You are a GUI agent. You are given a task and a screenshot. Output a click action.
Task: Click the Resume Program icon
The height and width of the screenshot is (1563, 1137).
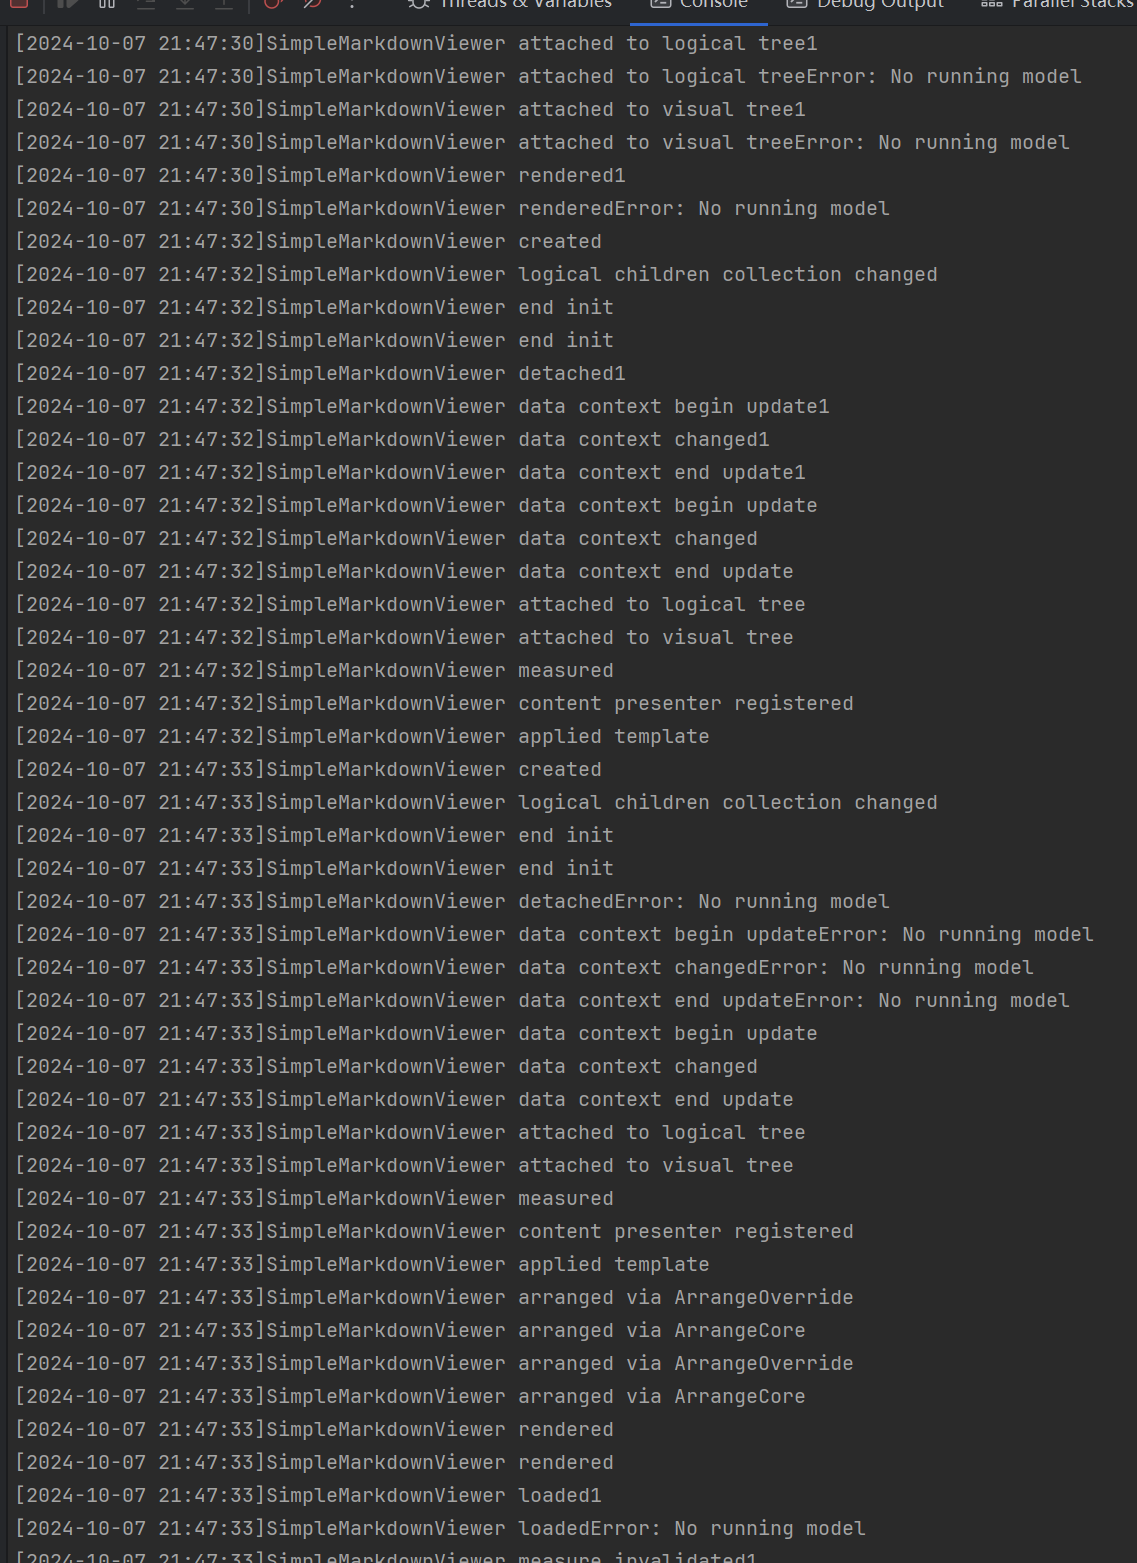pos(68,3)
